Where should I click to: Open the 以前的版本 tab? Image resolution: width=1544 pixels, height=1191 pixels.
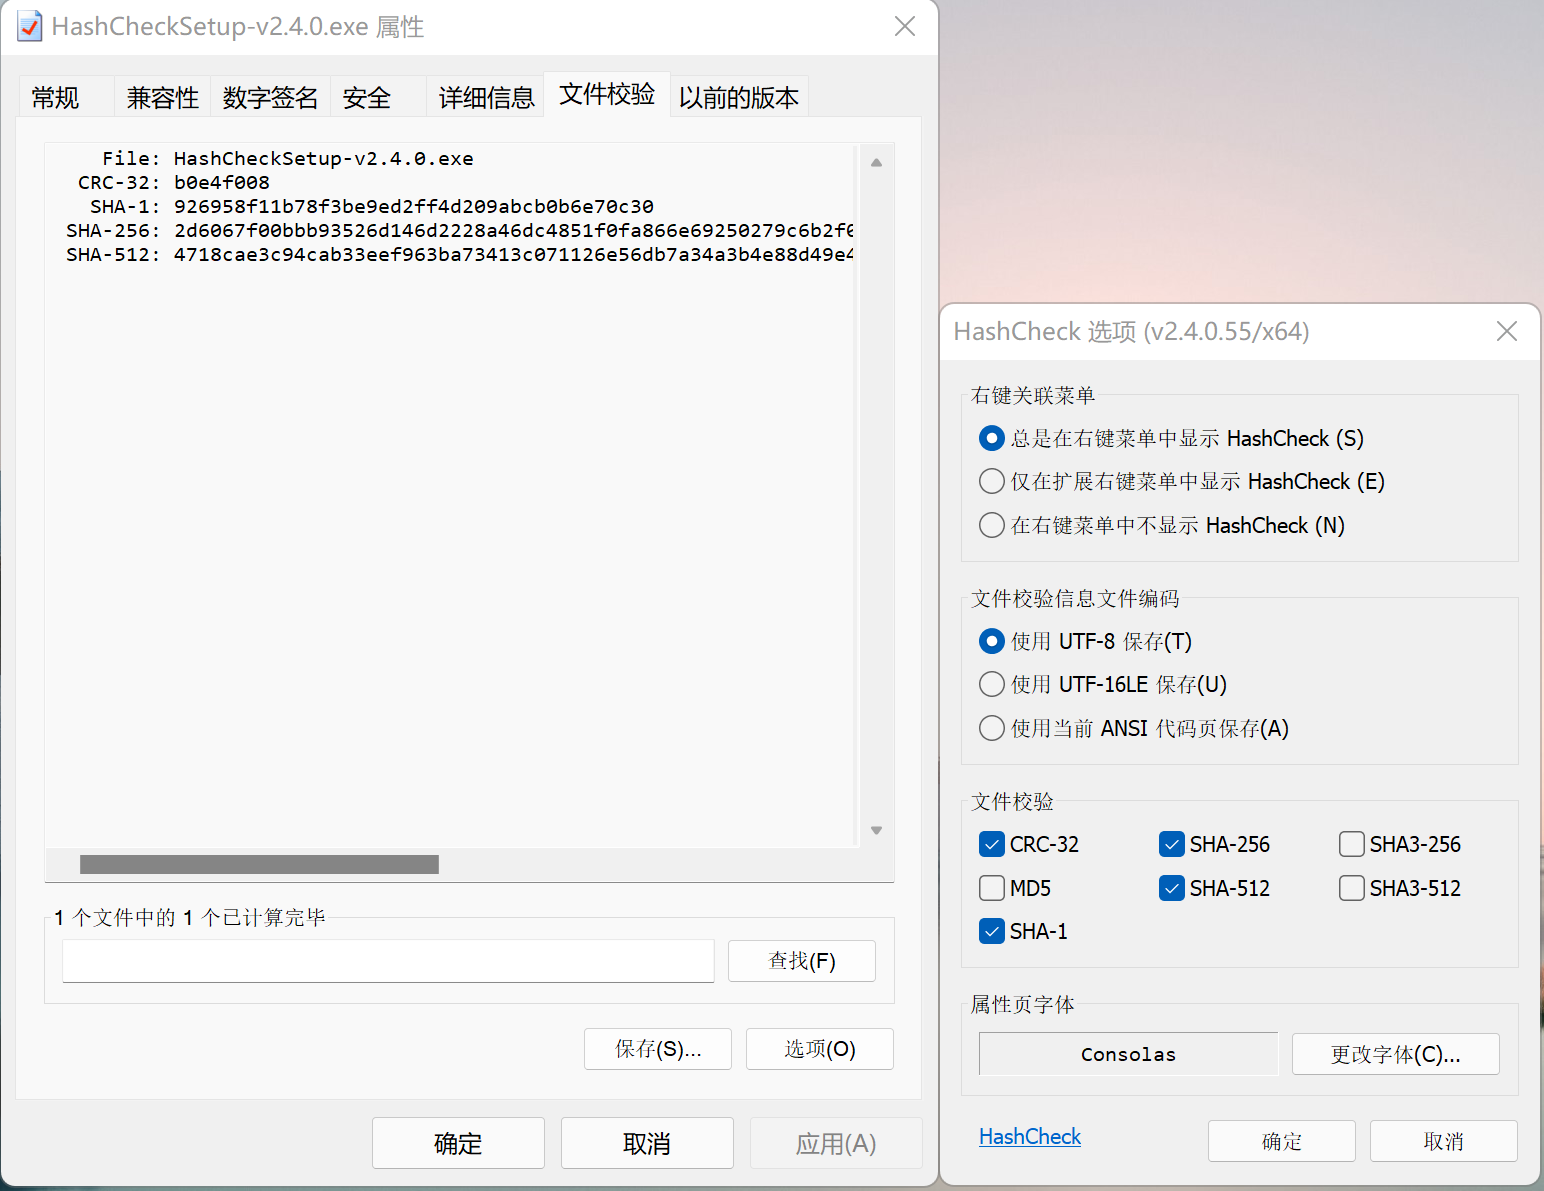point(739,98)
